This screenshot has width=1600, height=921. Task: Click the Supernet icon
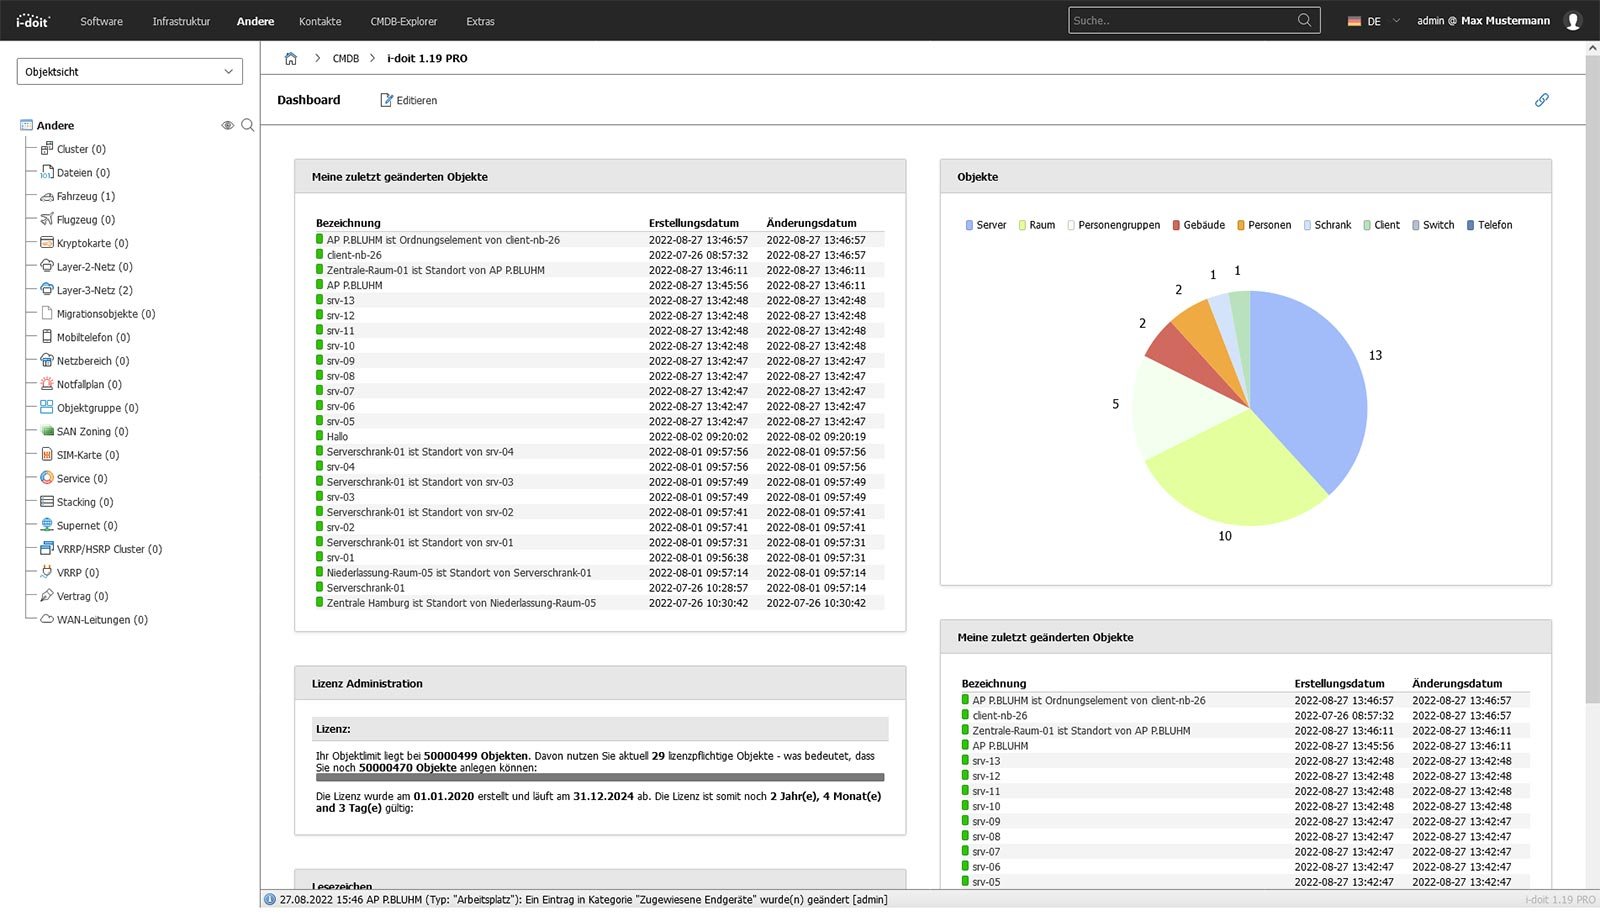(x=47, y=526)
